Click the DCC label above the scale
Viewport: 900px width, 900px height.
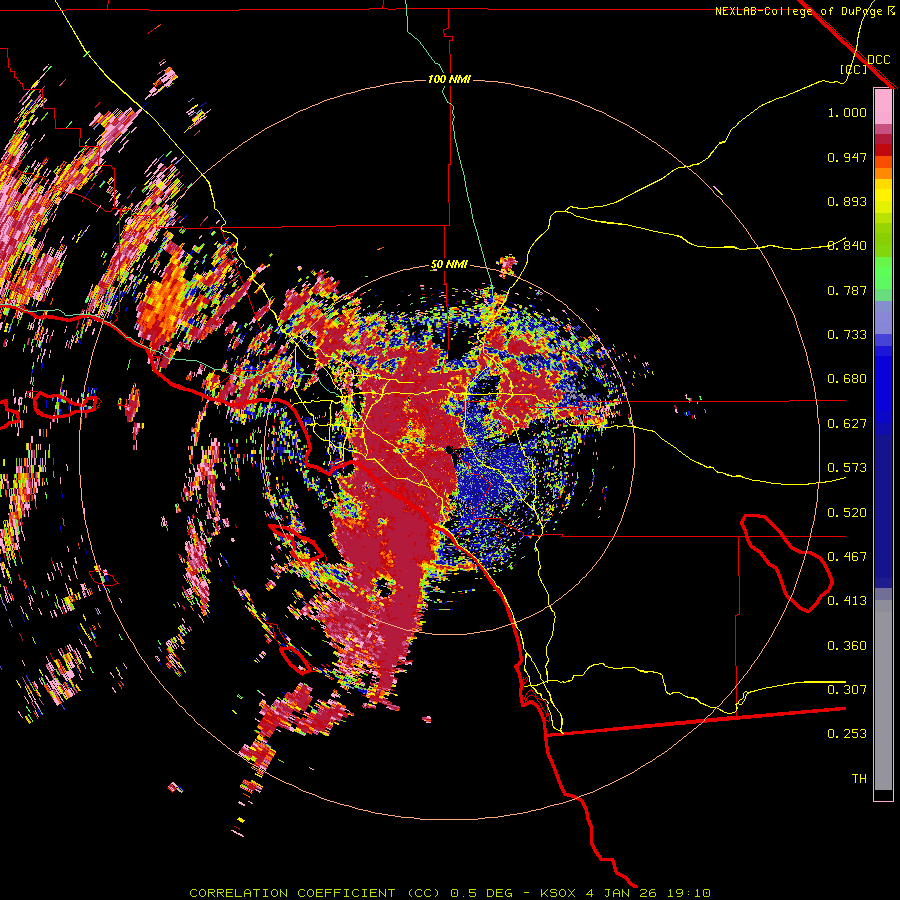pos(879,60)
